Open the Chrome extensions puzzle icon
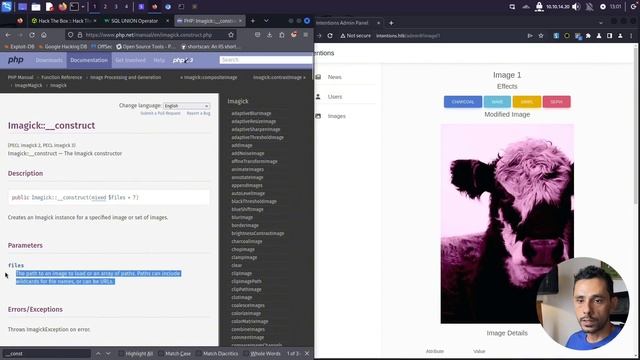Image resolution: width=640 pixels, height=360 pixels. tap(588, 36)
